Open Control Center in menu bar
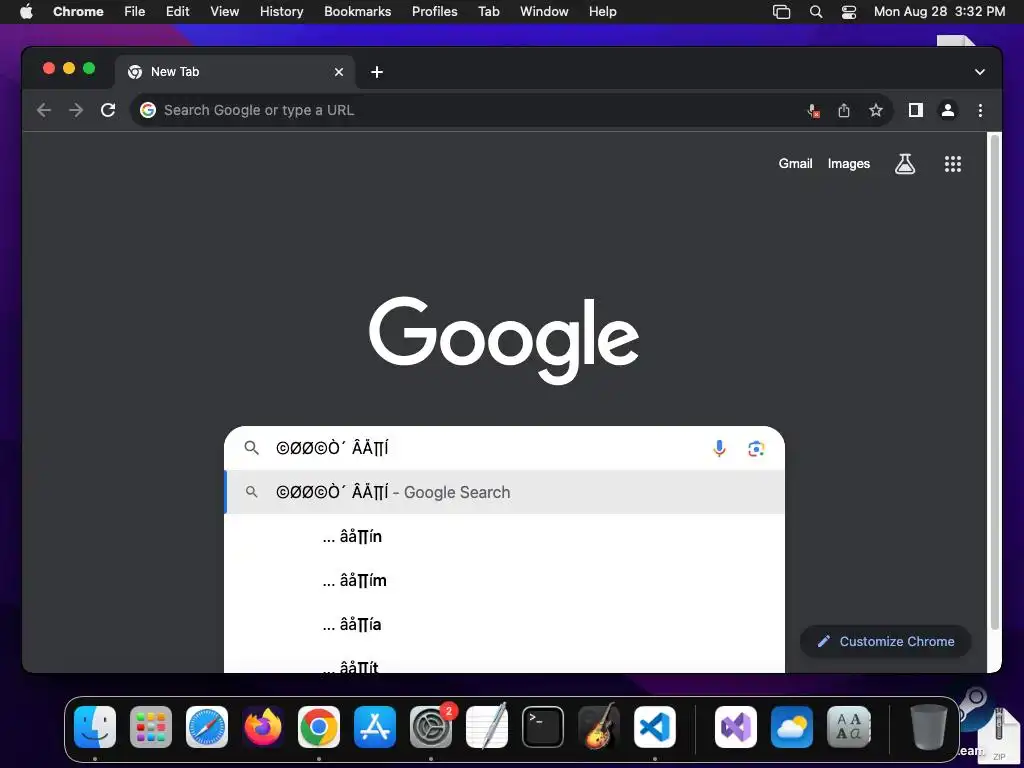 pyautogui.click(x=848, y=12)
